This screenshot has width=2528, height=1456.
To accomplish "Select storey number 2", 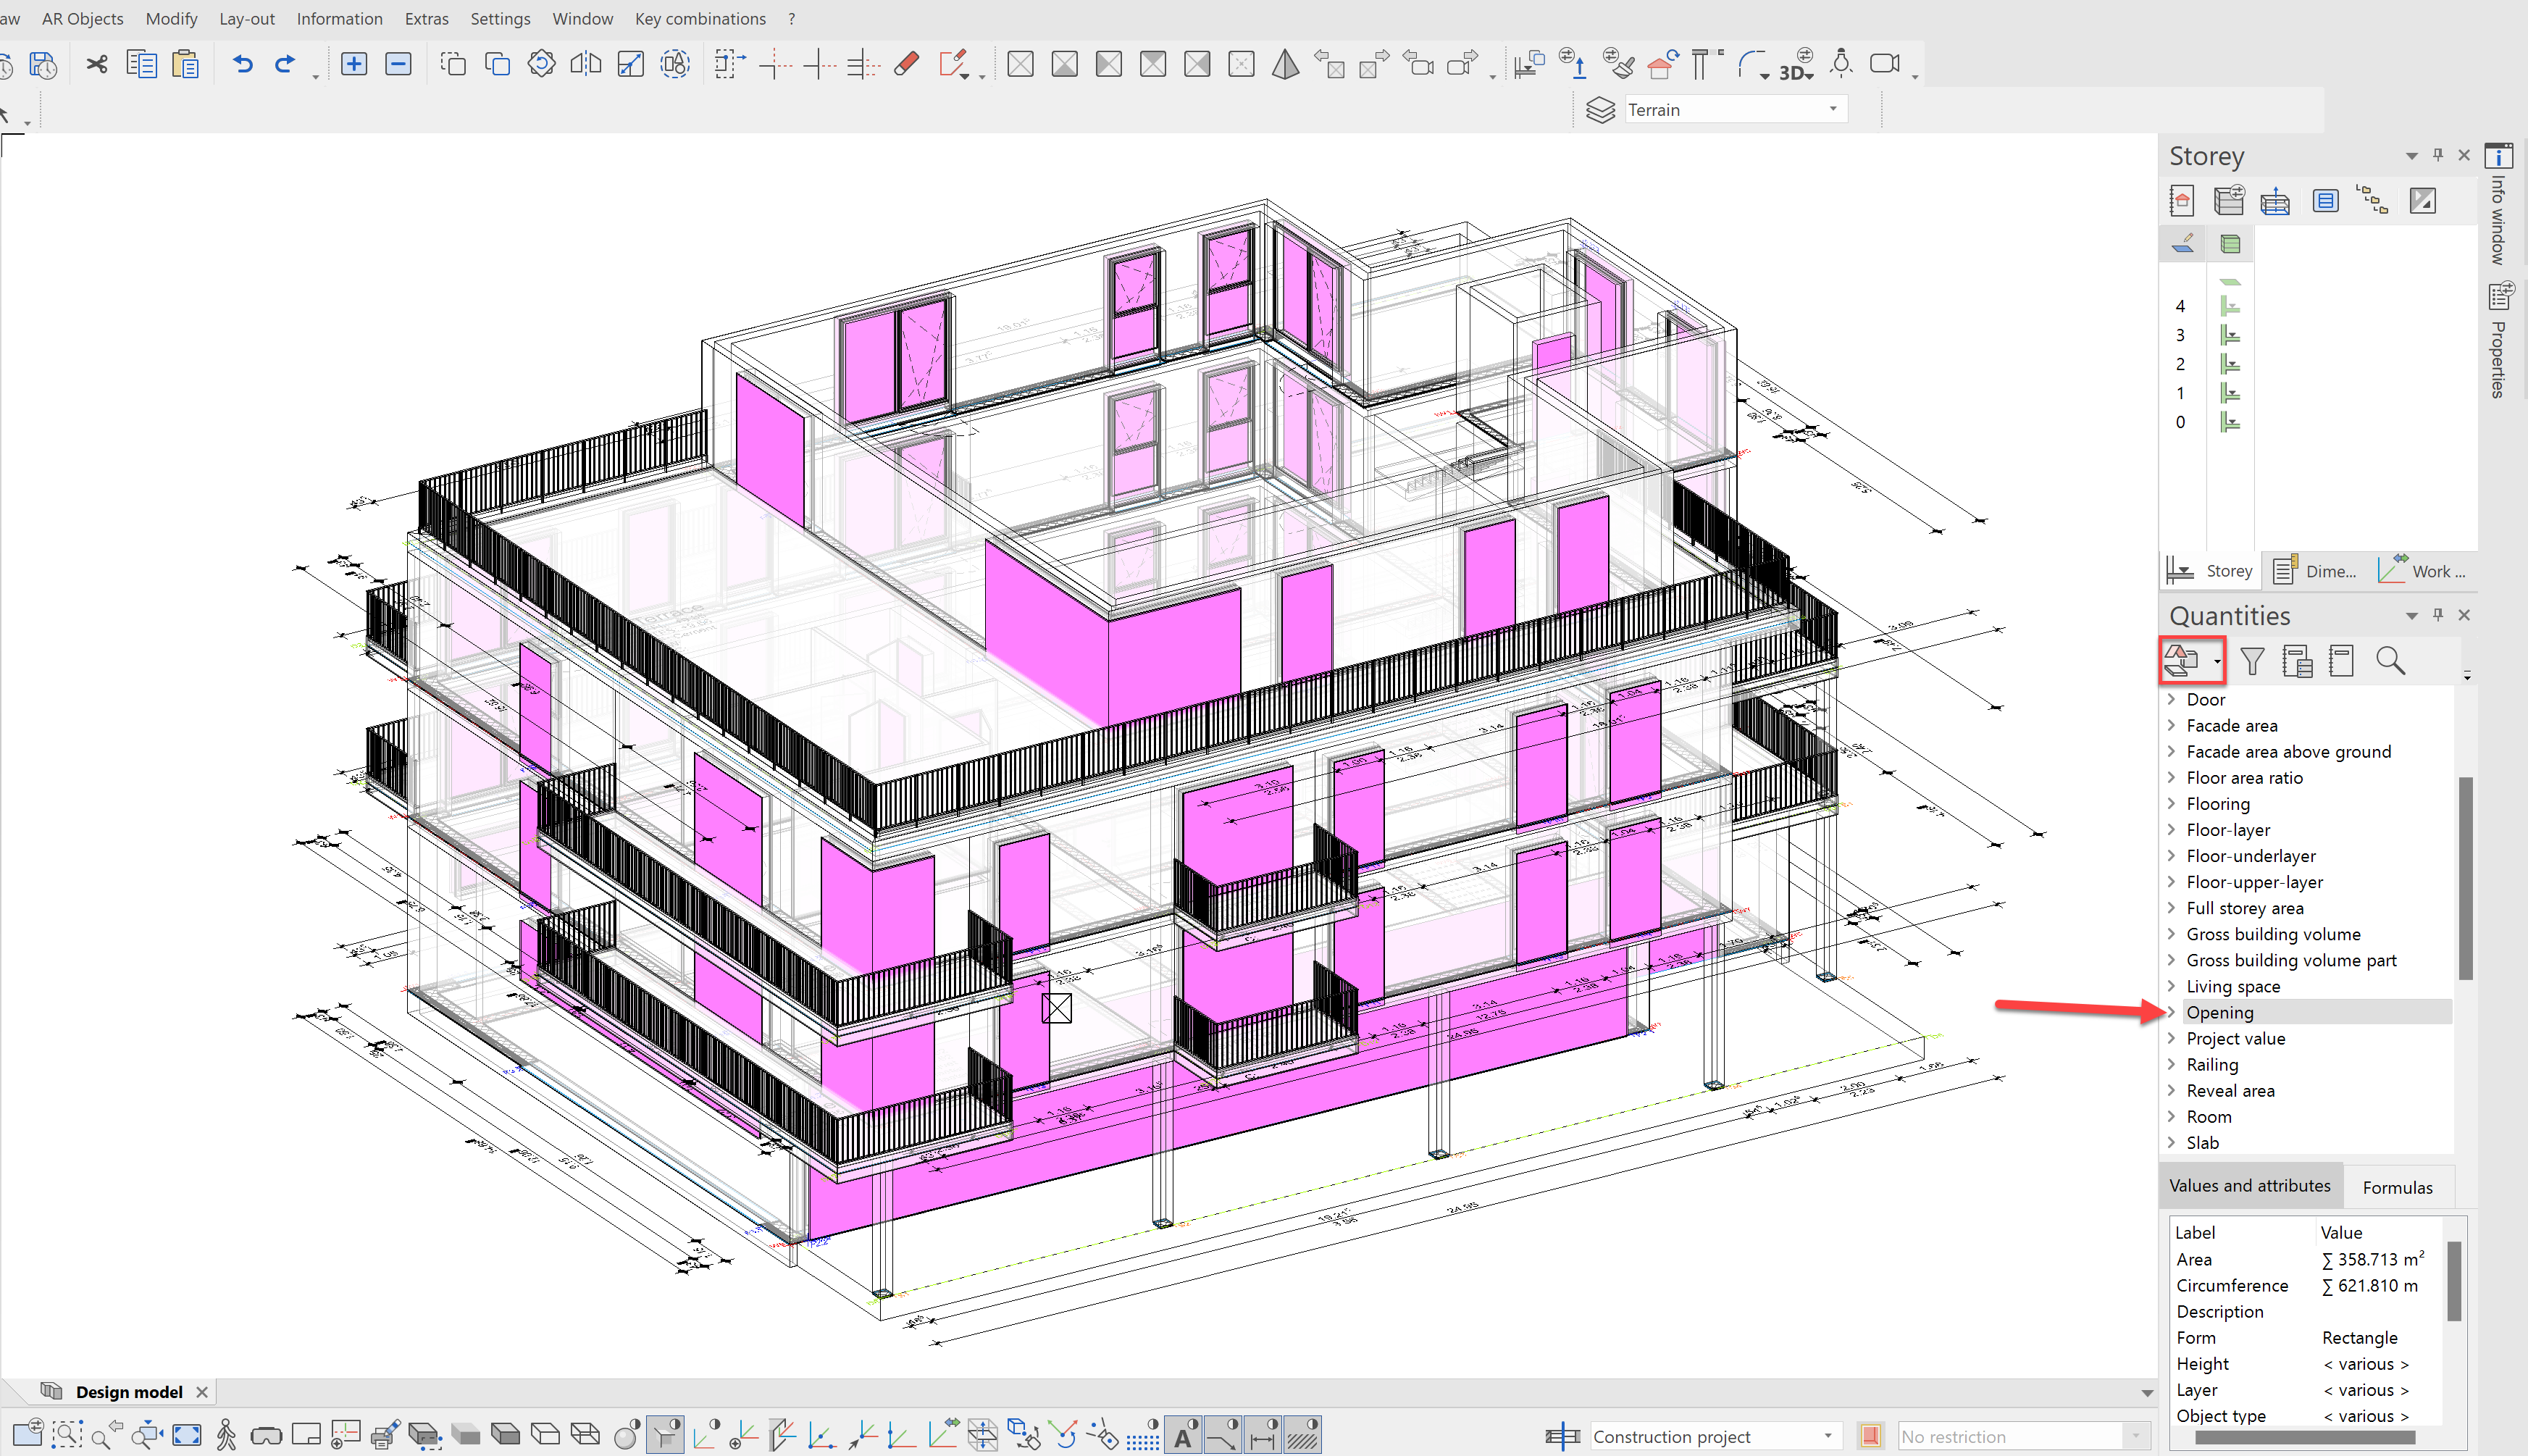I will pyautogui.click(x=2180, y=364).
